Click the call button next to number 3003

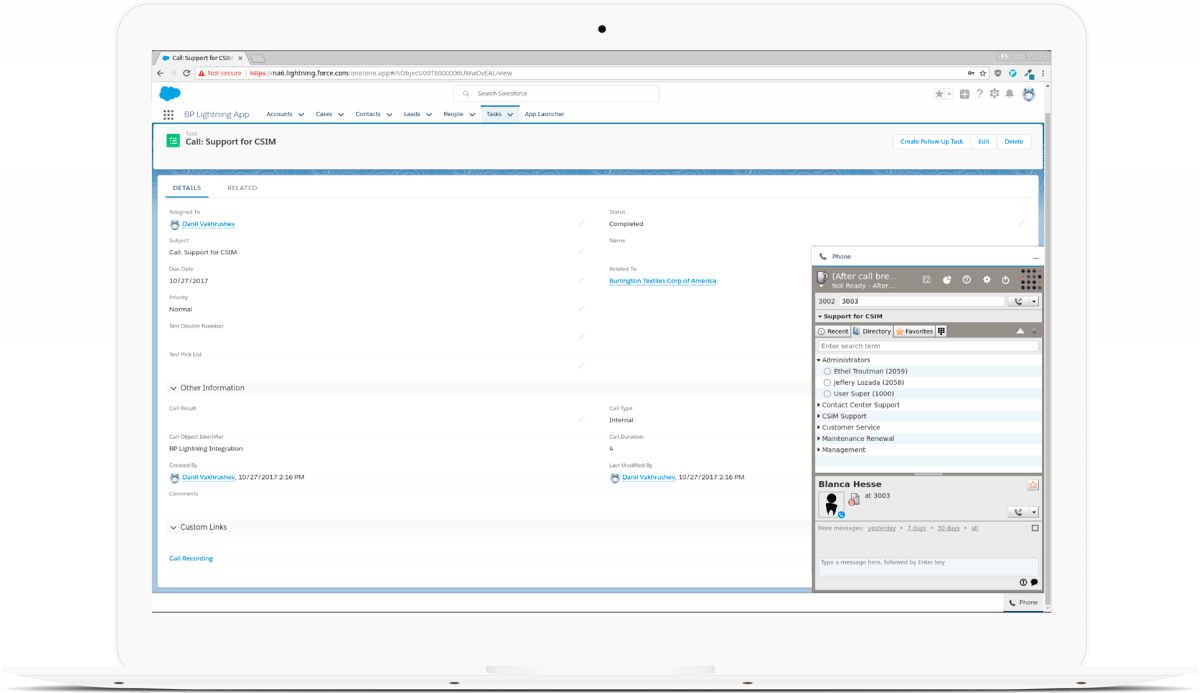click(1019, 301)
